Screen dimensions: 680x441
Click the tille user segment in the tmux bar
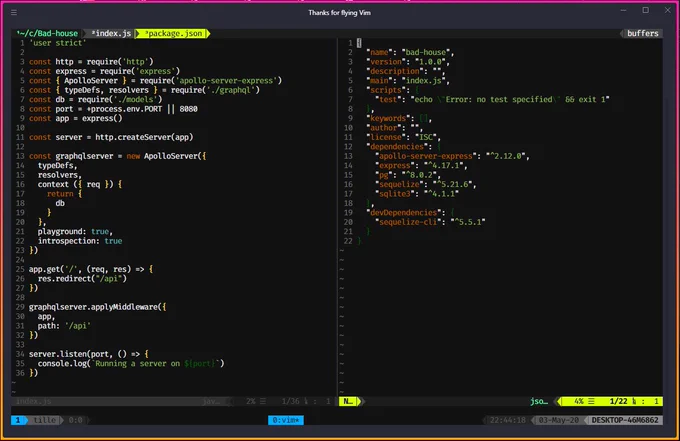point(45,420)
